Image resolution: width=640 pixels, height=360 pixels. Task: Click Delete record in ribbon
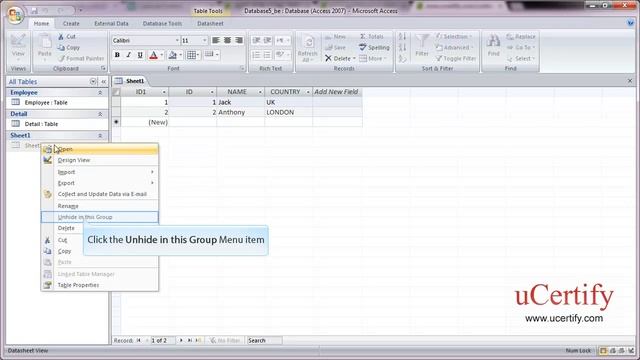coord(340,58)
